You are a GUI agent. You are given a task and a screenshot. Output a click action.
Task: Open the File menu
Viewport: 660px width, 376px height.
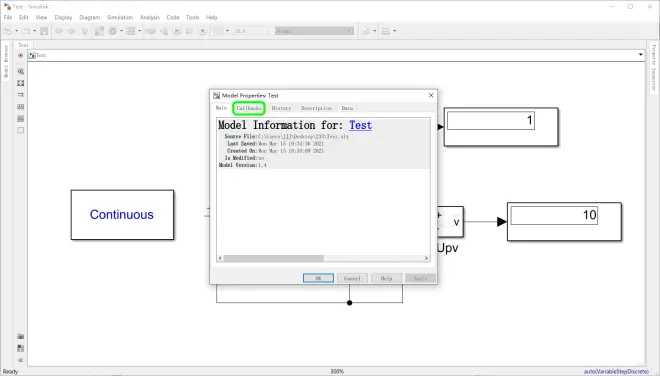(x=8, y=18)
